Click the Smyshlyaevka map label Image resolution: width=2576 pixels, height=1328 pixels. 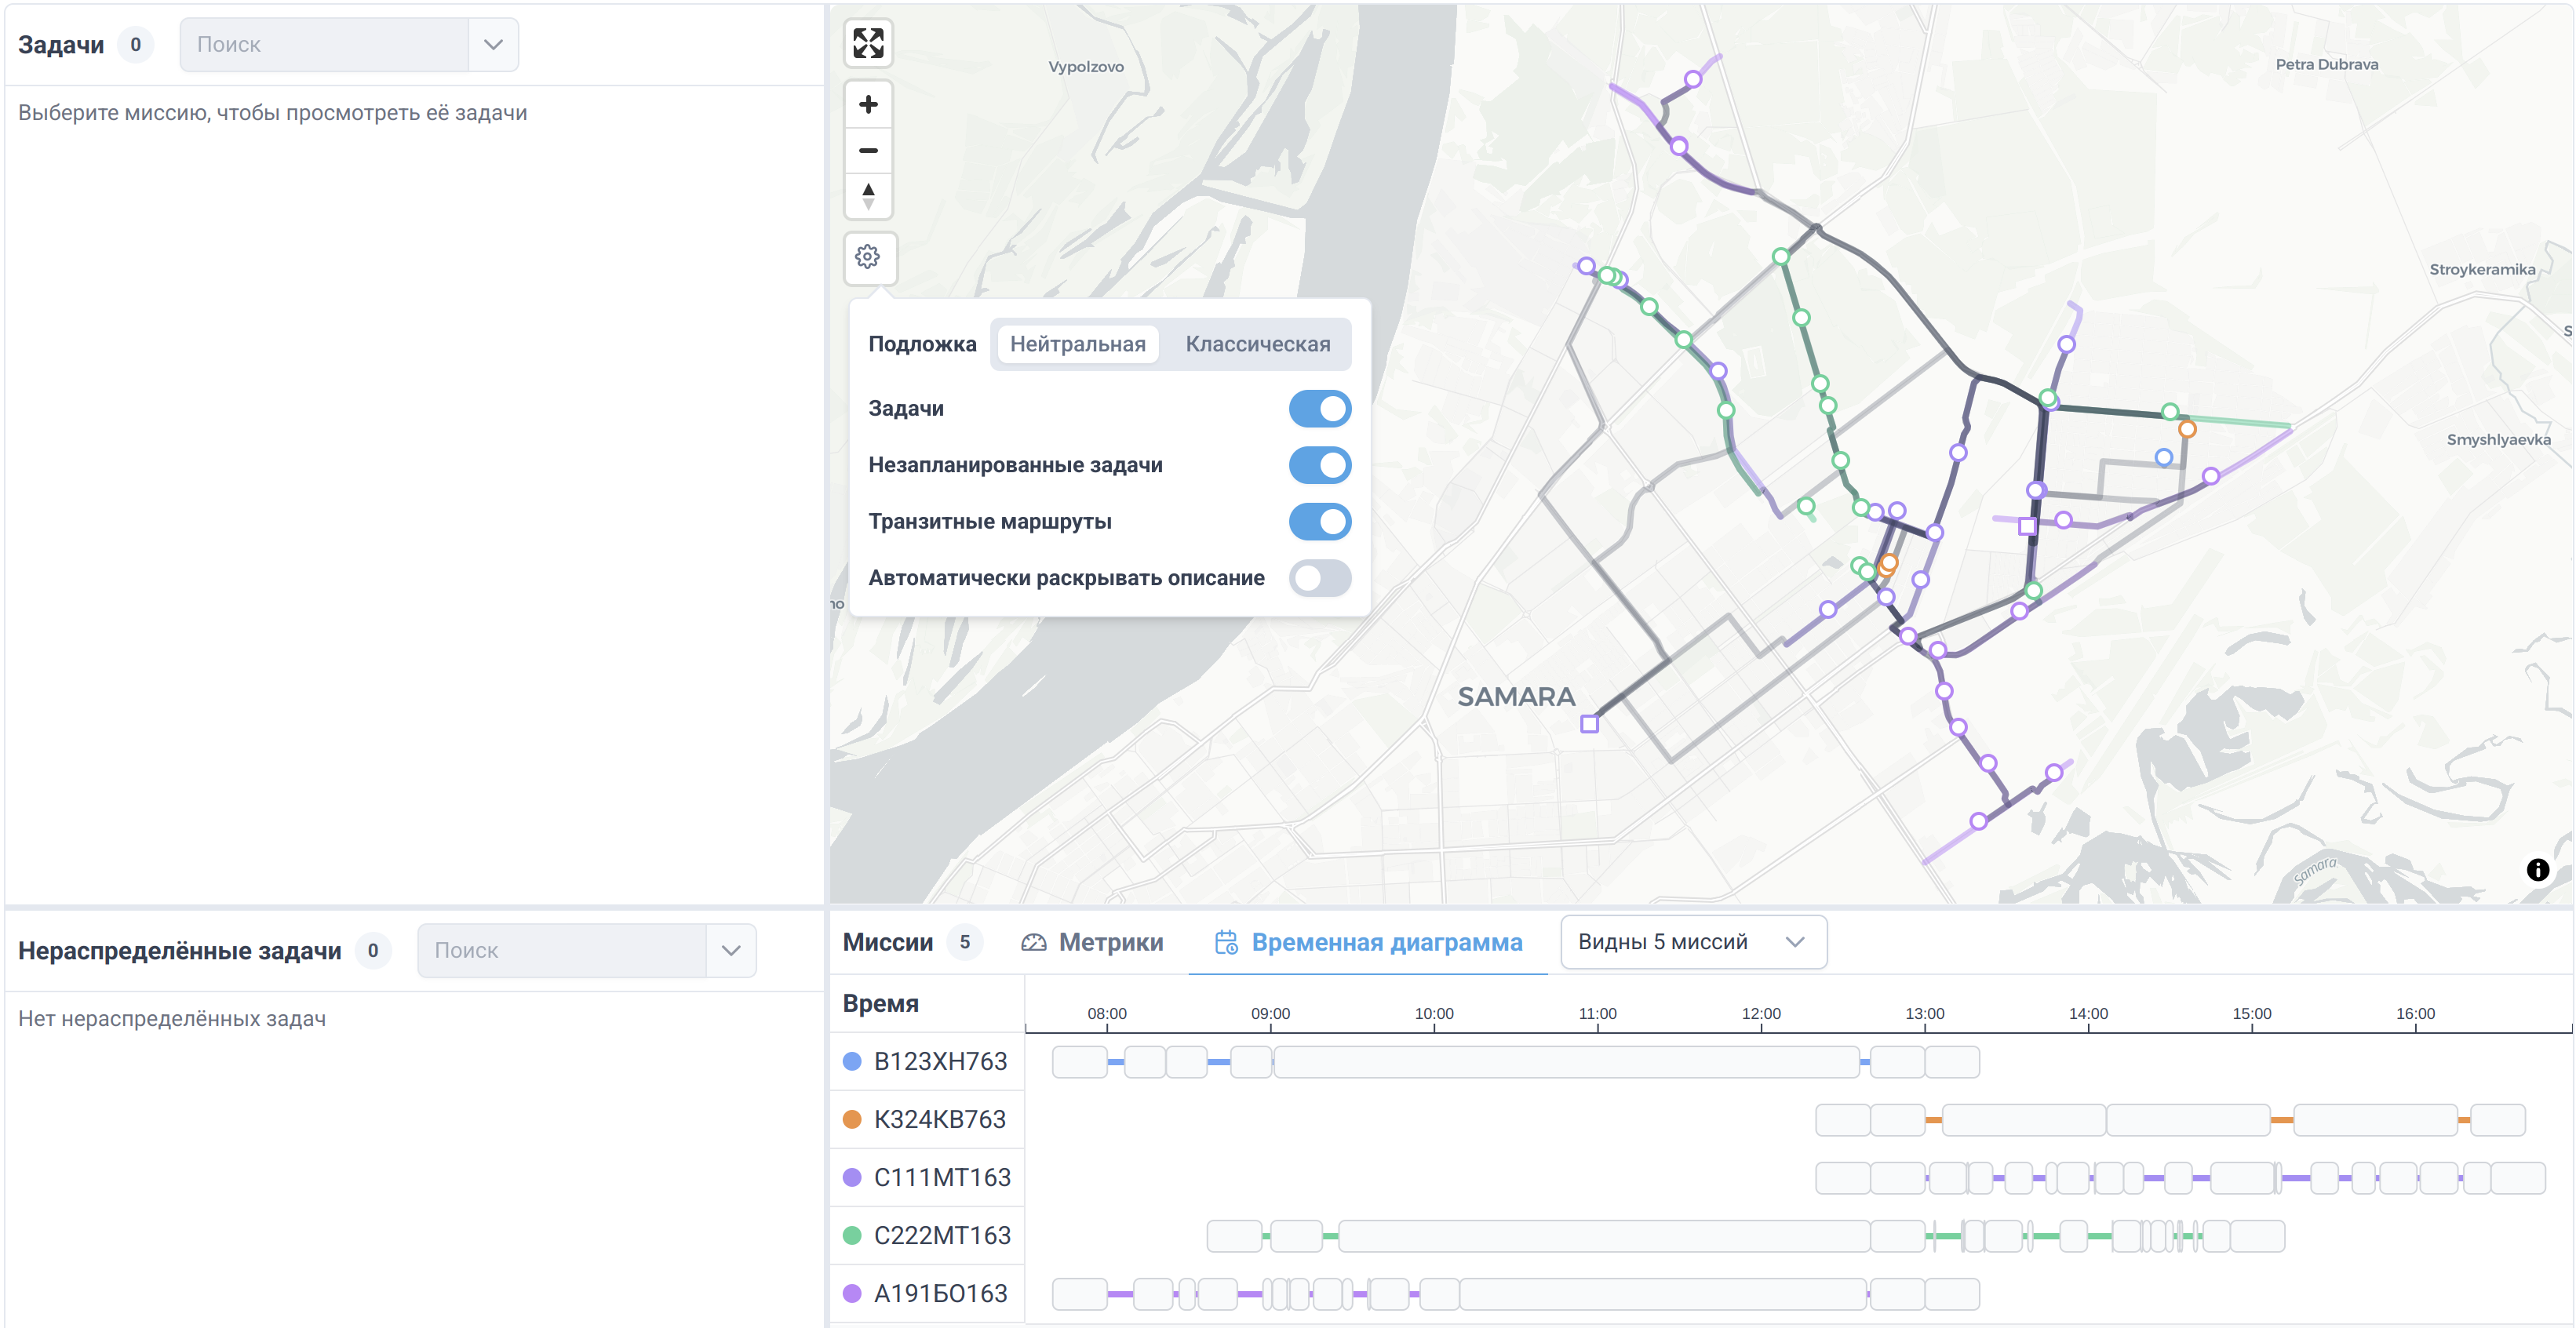pyautogui.click(x=2498, y=440)
